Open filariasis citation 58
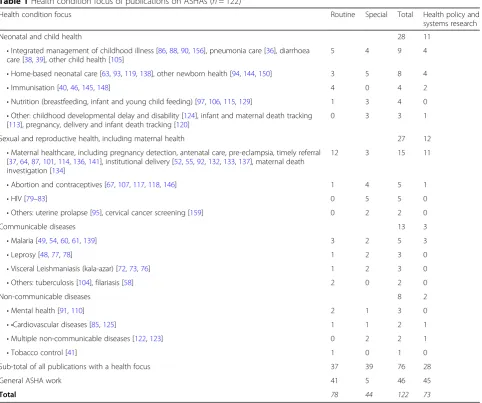This screenshot has height=403, width=482. coord(128,283)
